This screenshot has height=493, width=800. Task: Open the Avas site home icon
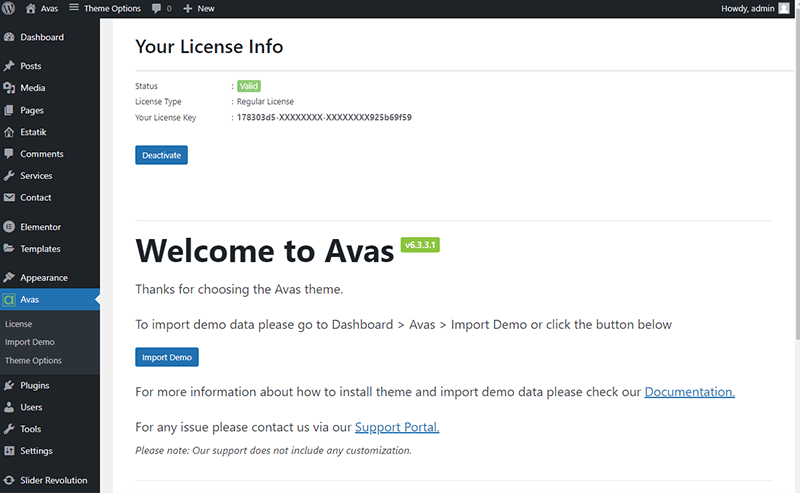pyautogui.click(x=31, y=8)
